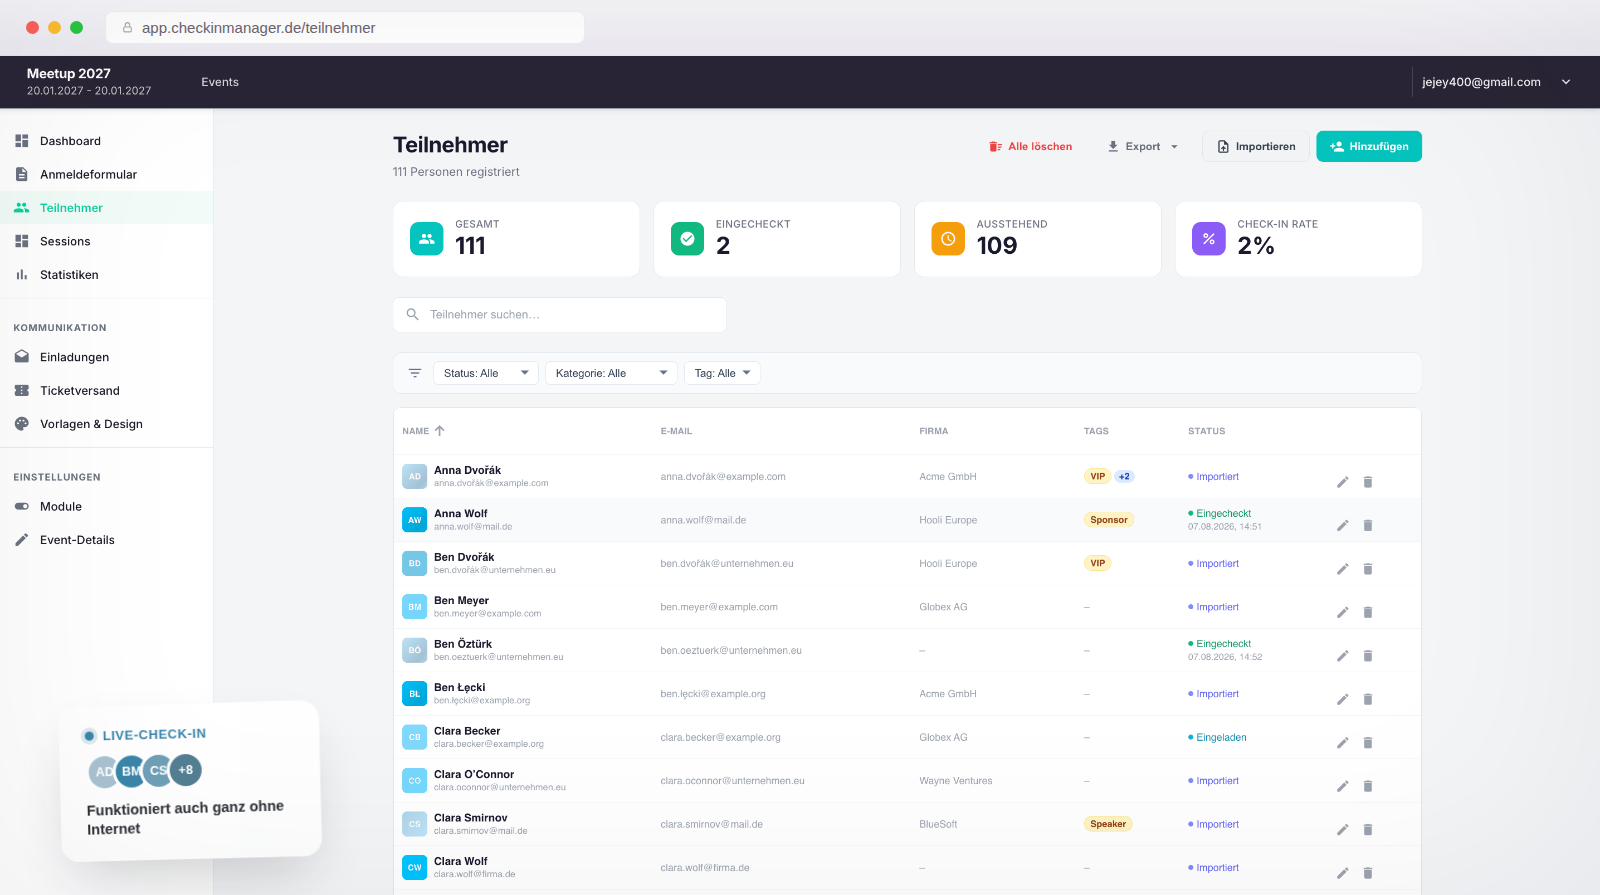The height and width of the screenshot is (895, 1600).
Task: Click the Vorlagen & Design palette icon
Action: point(21,424)
